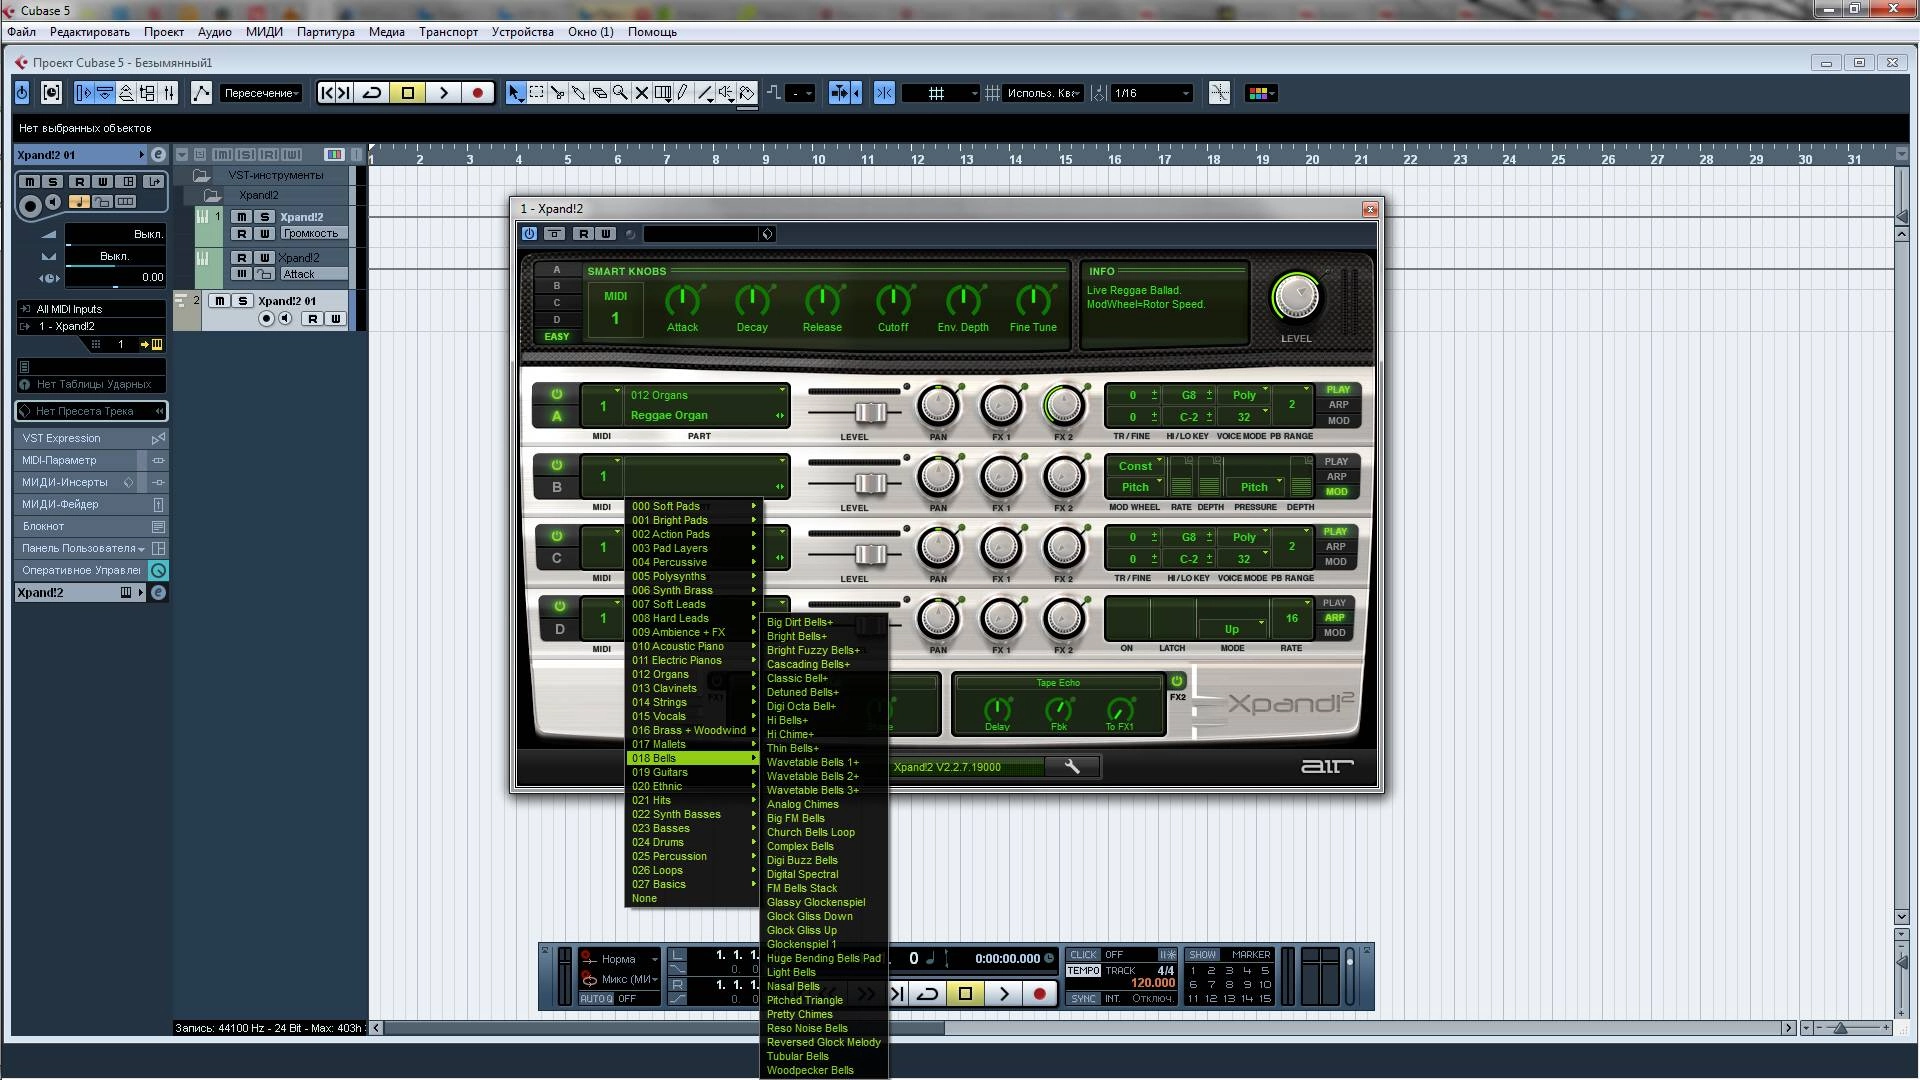
Task: Click Go to previous marker button
Action: 326,93
